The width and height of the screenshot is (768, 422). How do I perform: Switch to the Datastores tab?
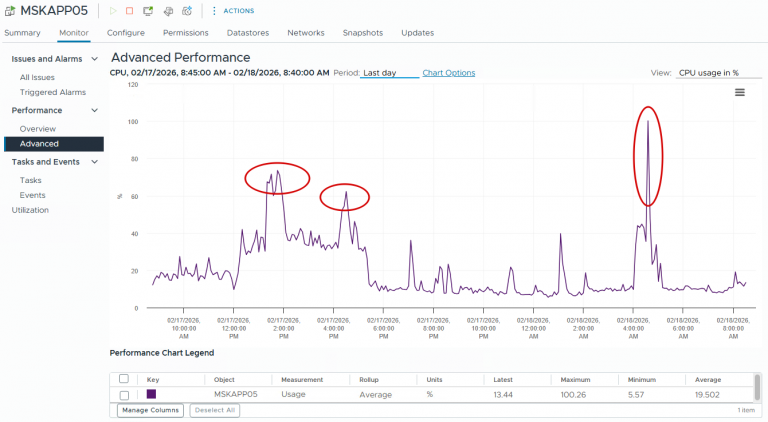pyautogui.click(x=248, y=33)
